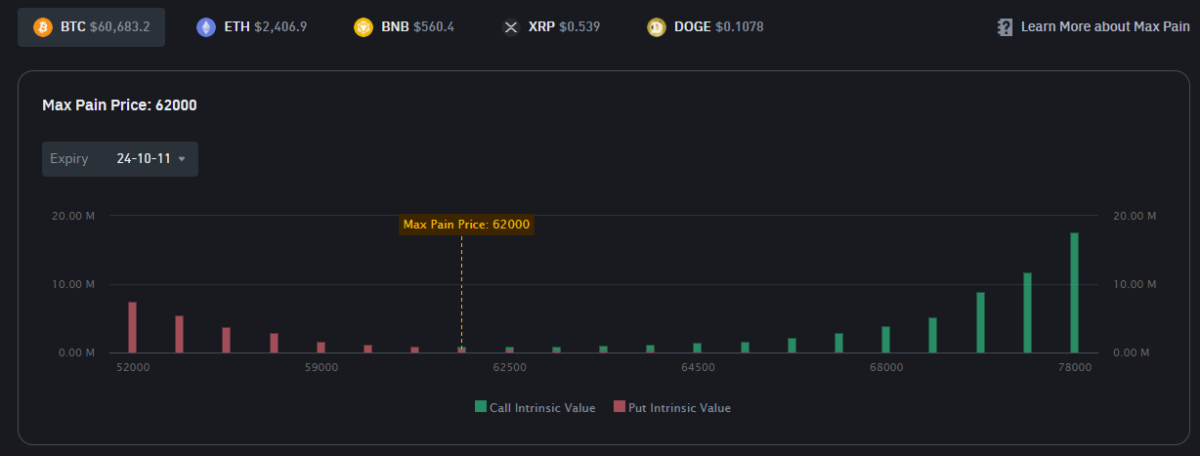Click the BNB yellow logo icon
1200x456 pixels.
363,27
